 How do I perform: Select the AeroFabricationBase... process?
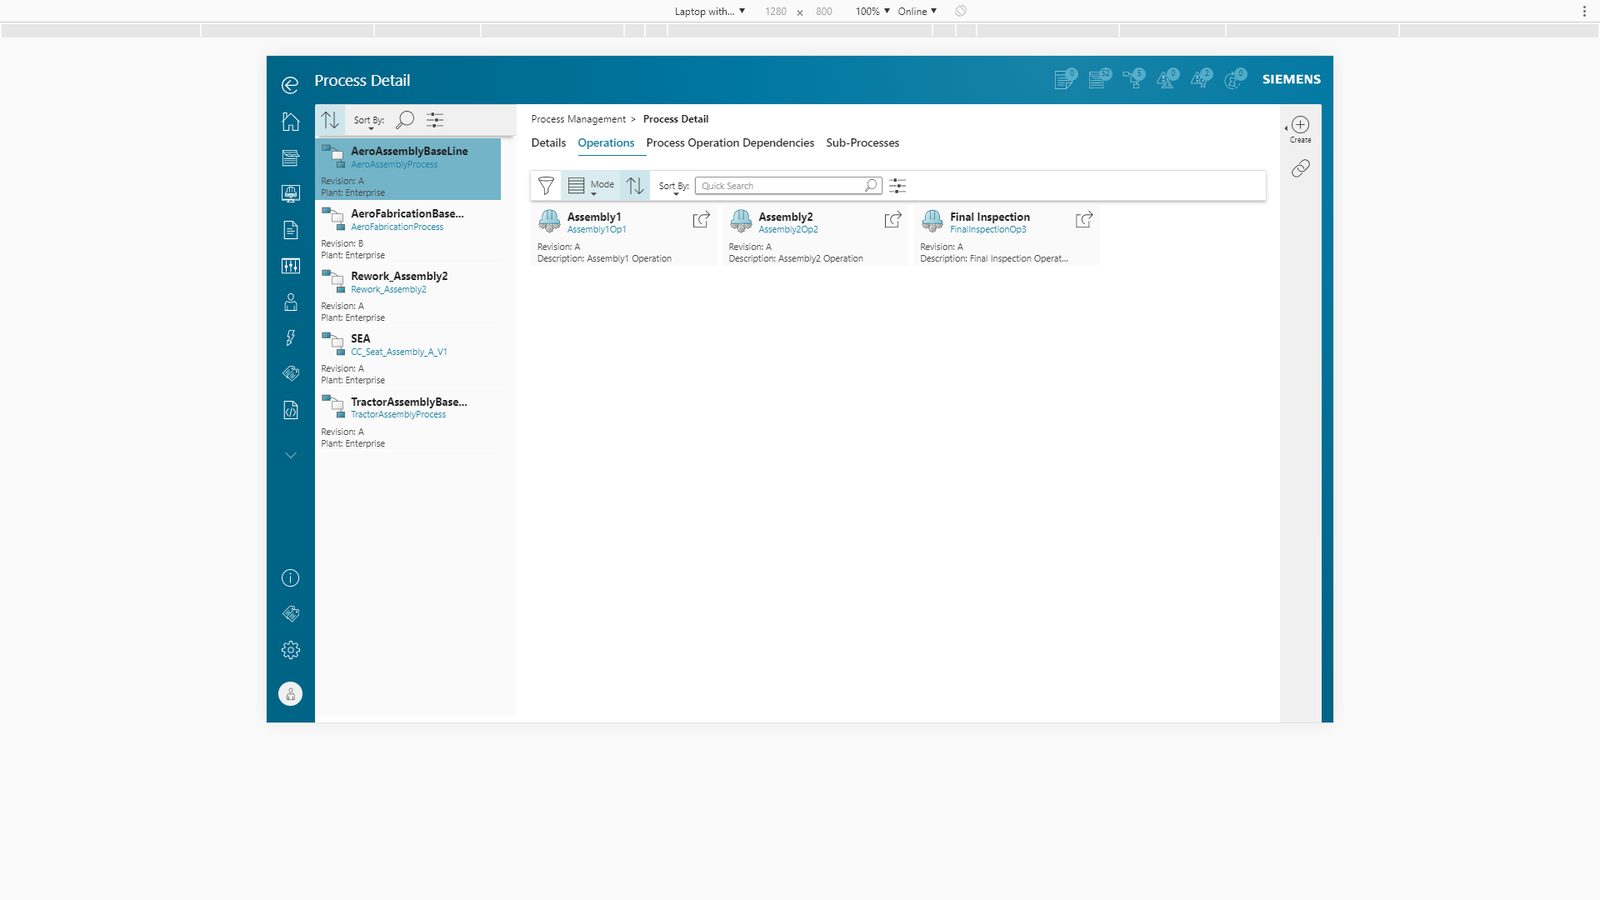point(408,232)
